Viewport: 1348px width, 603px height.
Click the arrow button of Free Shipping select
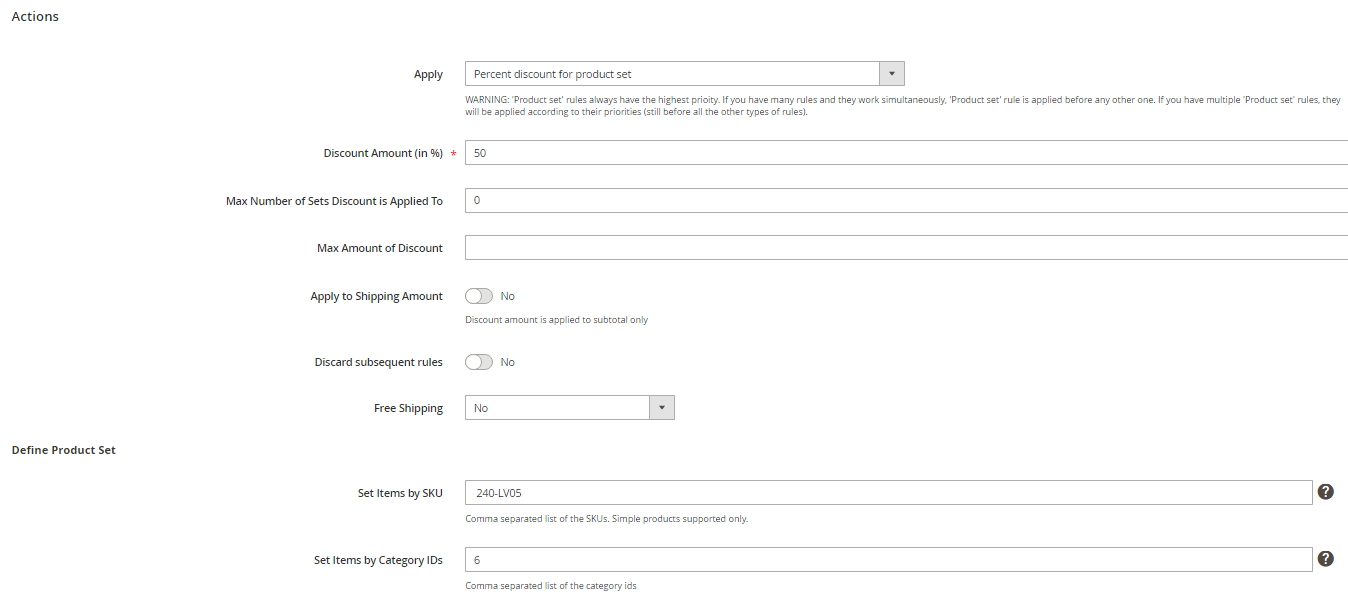(x=662, y=408)
